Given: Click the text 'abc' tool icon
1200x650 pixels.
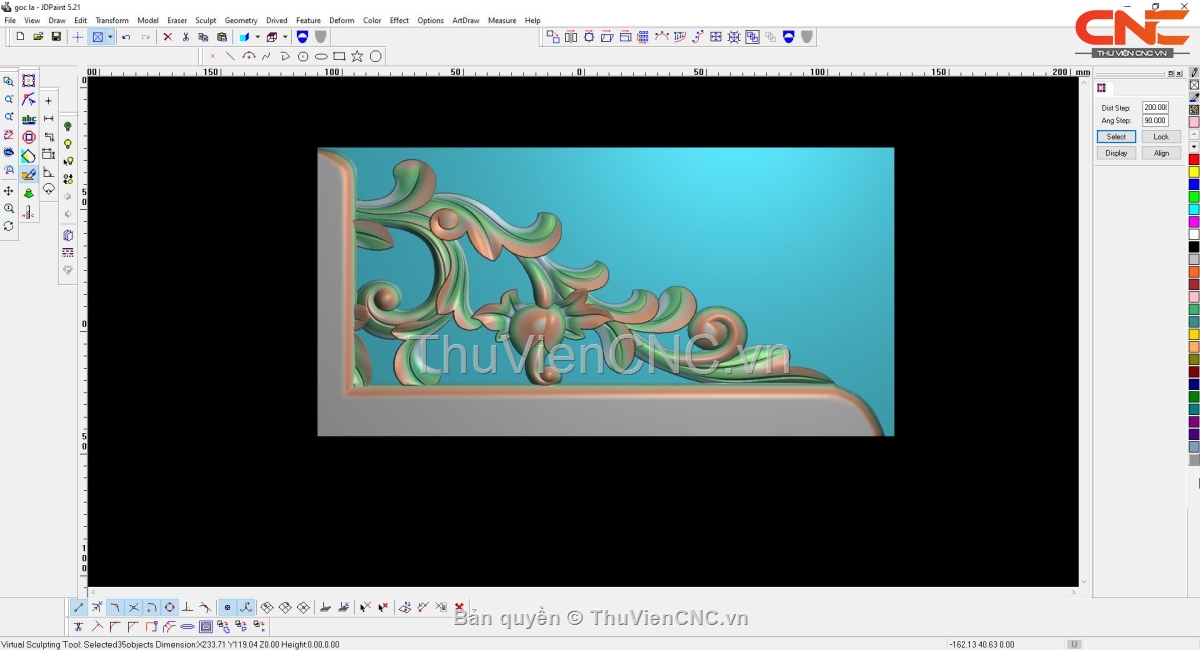Looking at the screenshot, I should tap(29, 119).
